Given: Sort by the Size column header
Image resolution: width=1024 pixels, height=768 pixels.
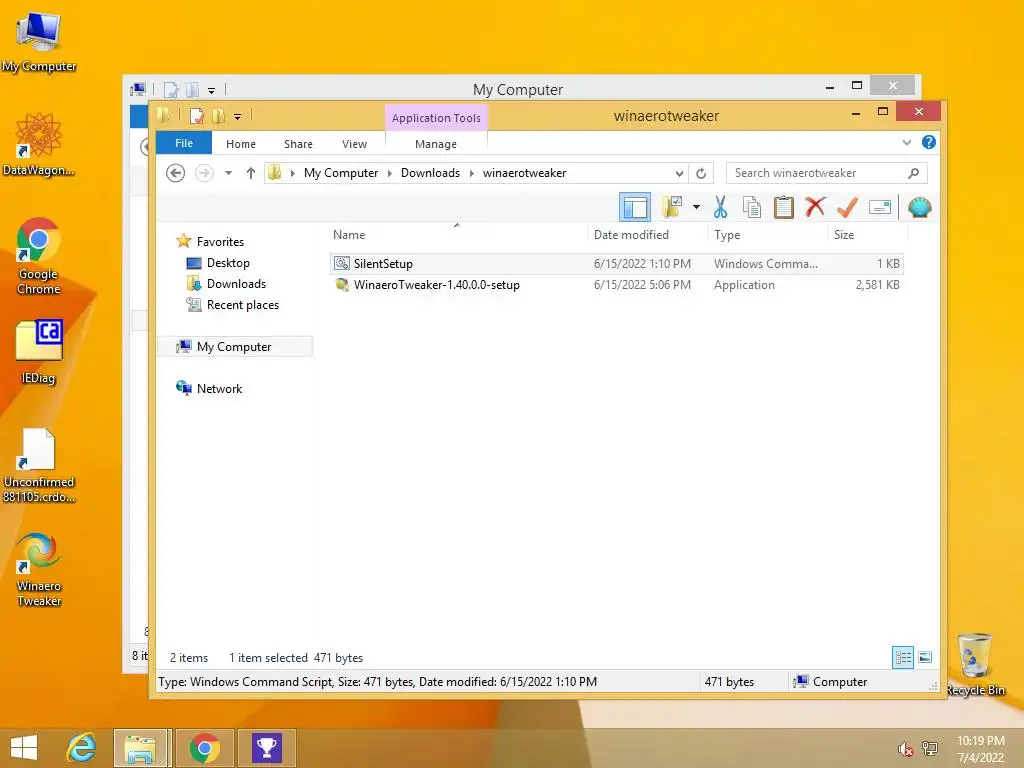Looking at the screenshot, I should click(868, 234).
